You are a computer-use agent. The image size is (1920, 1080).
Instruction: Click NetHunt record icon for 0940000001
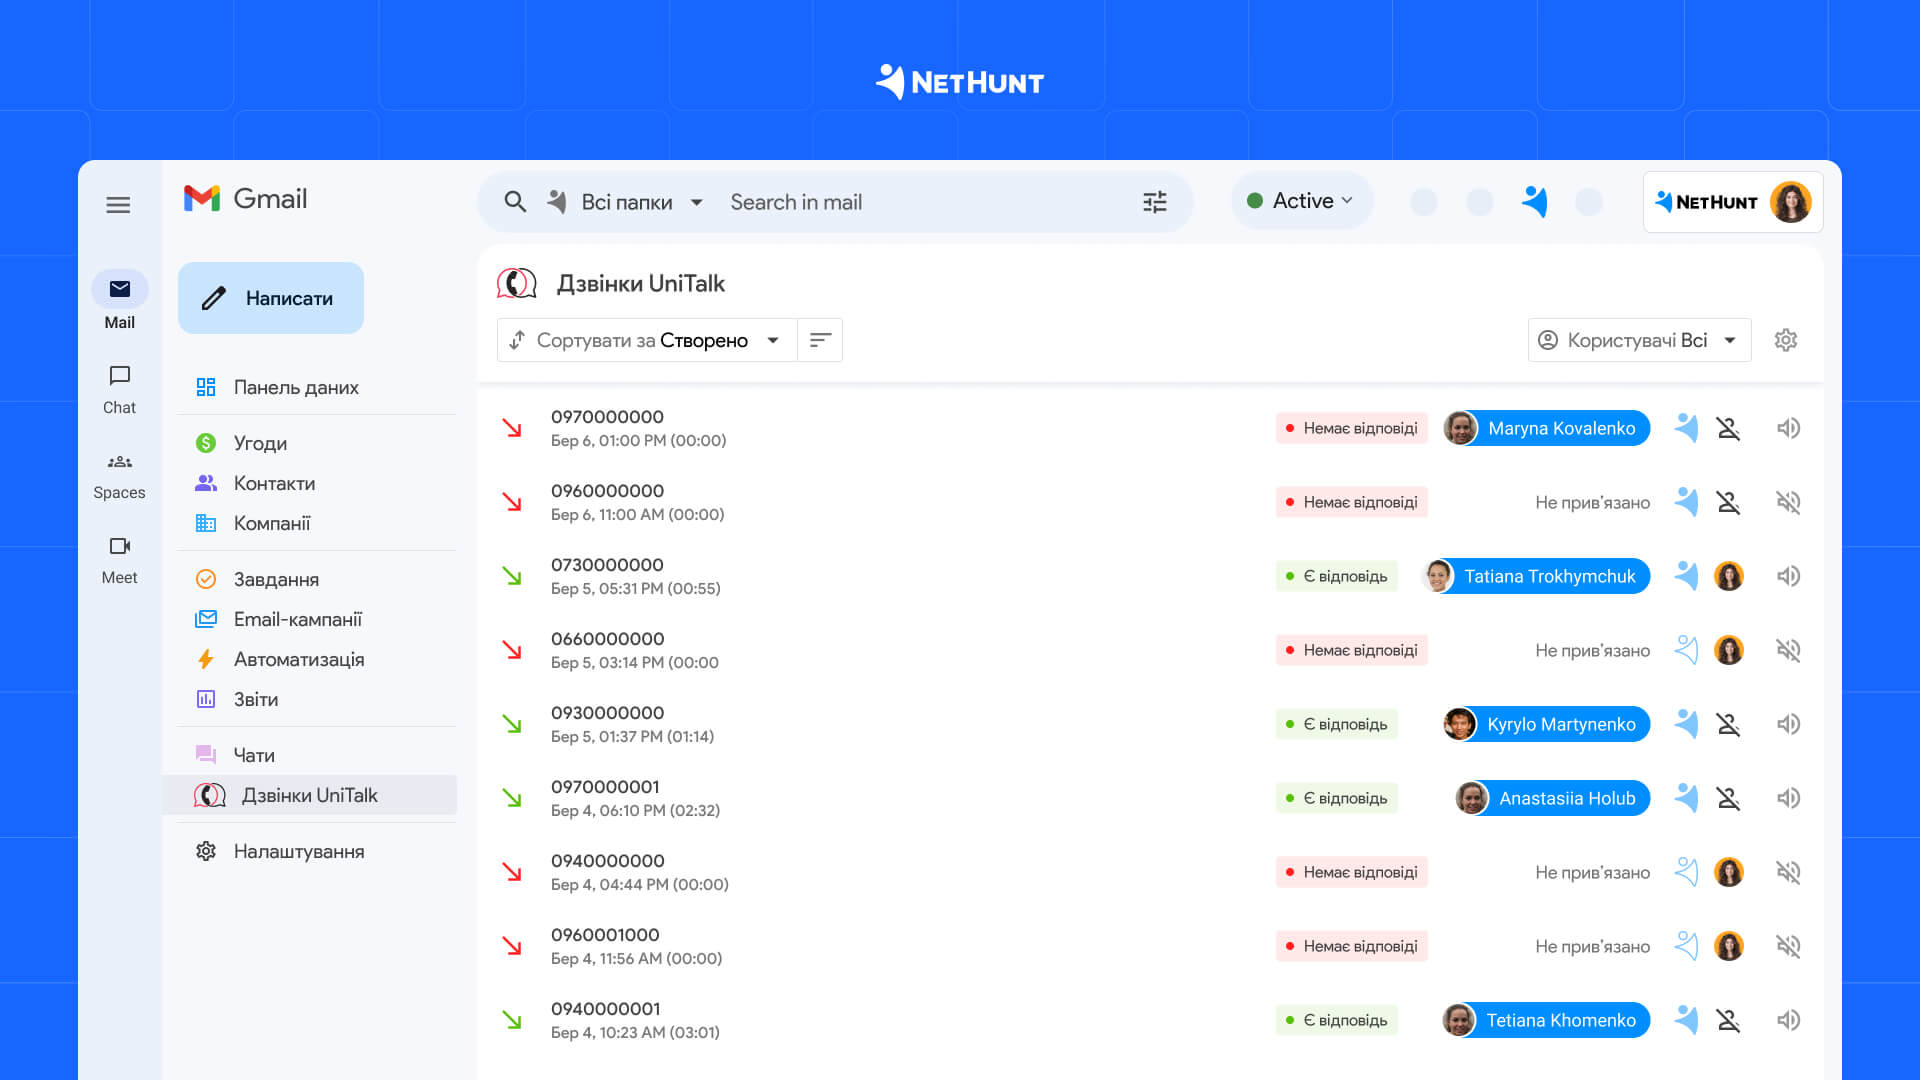pos(1687,1020)
